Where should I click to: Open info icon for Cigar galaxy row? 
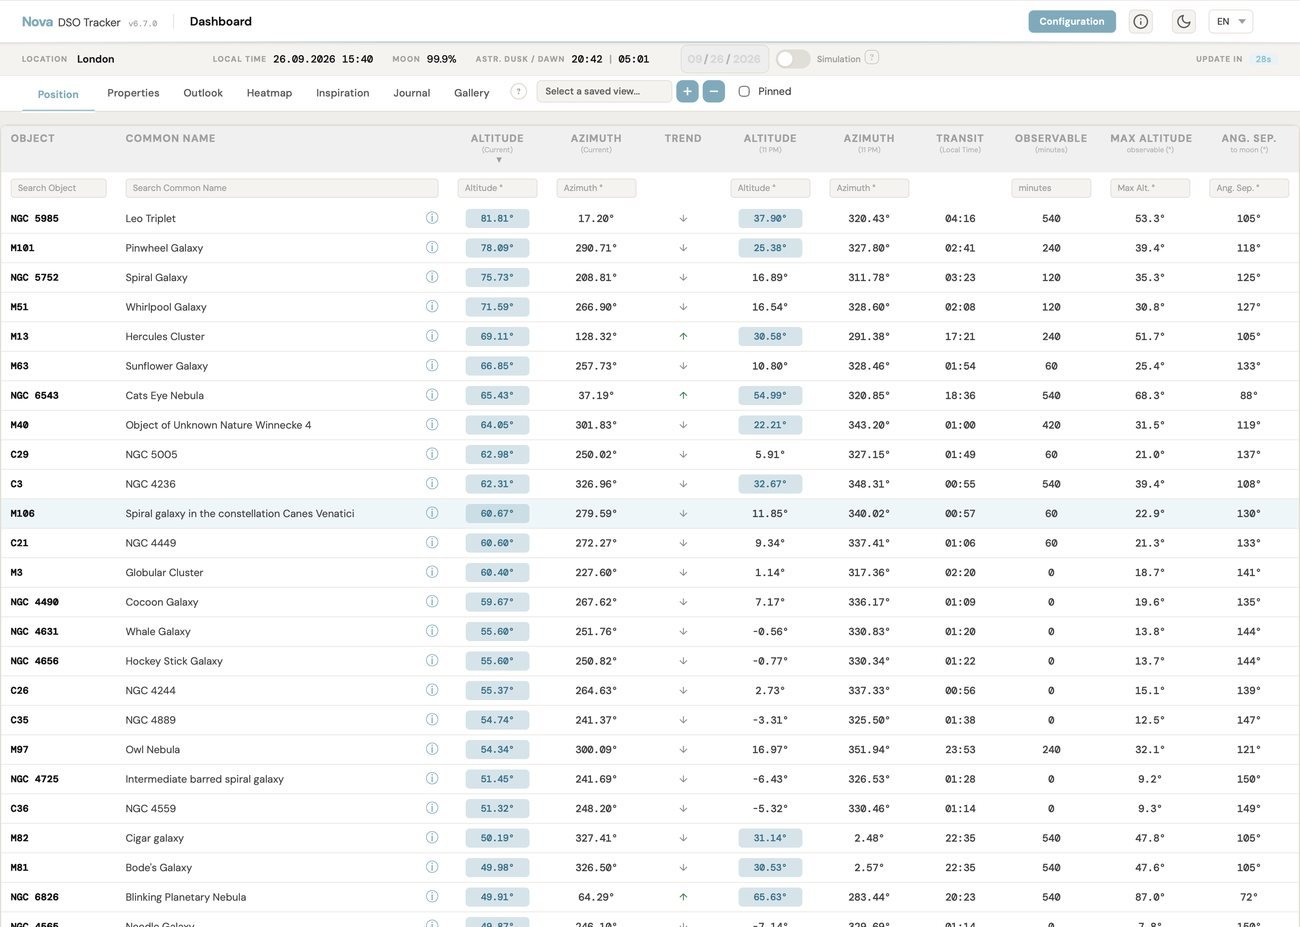[432, 837]
